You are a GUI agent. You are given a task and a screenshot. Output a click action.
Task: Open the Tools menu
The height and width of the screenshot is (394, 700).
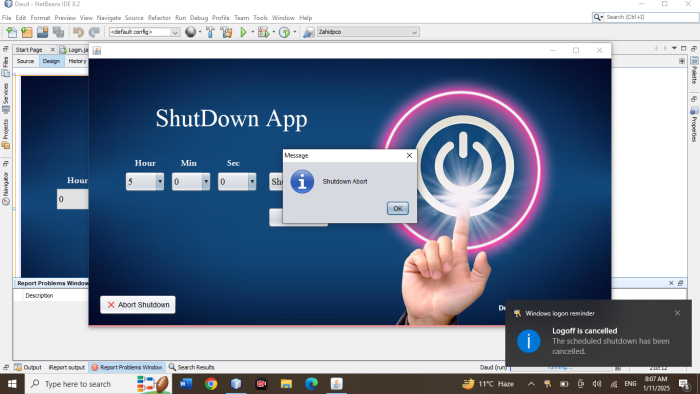coord(260,18)
